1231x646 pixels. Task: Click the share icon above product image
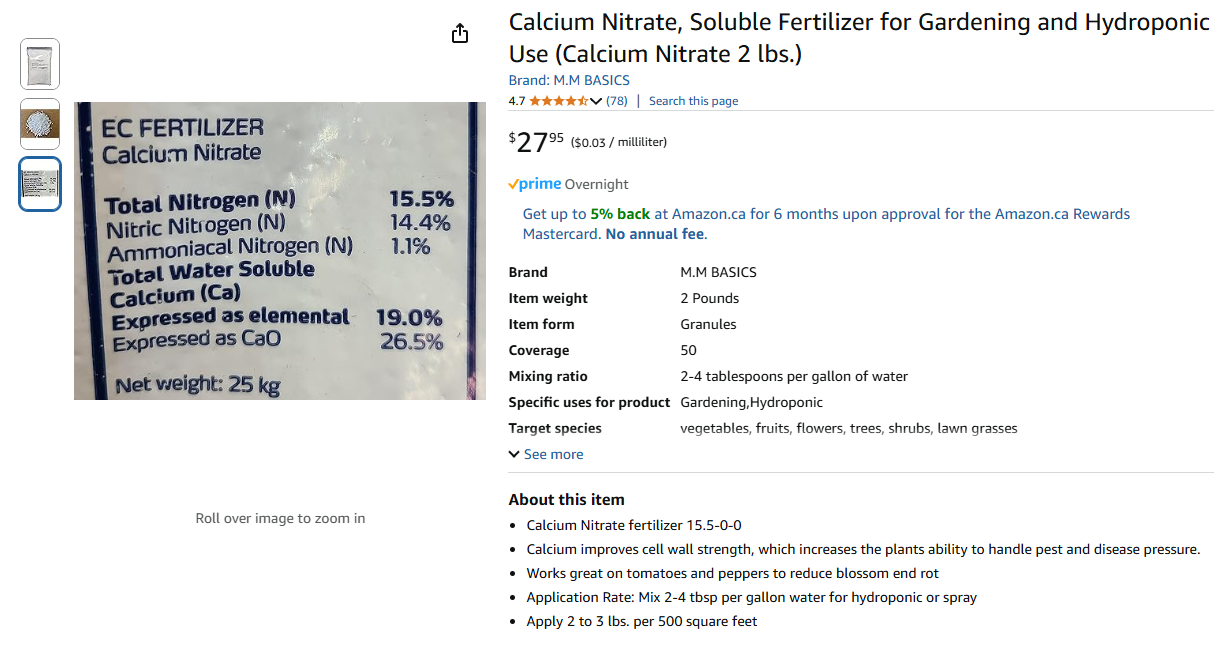click(x=460, y=34)
